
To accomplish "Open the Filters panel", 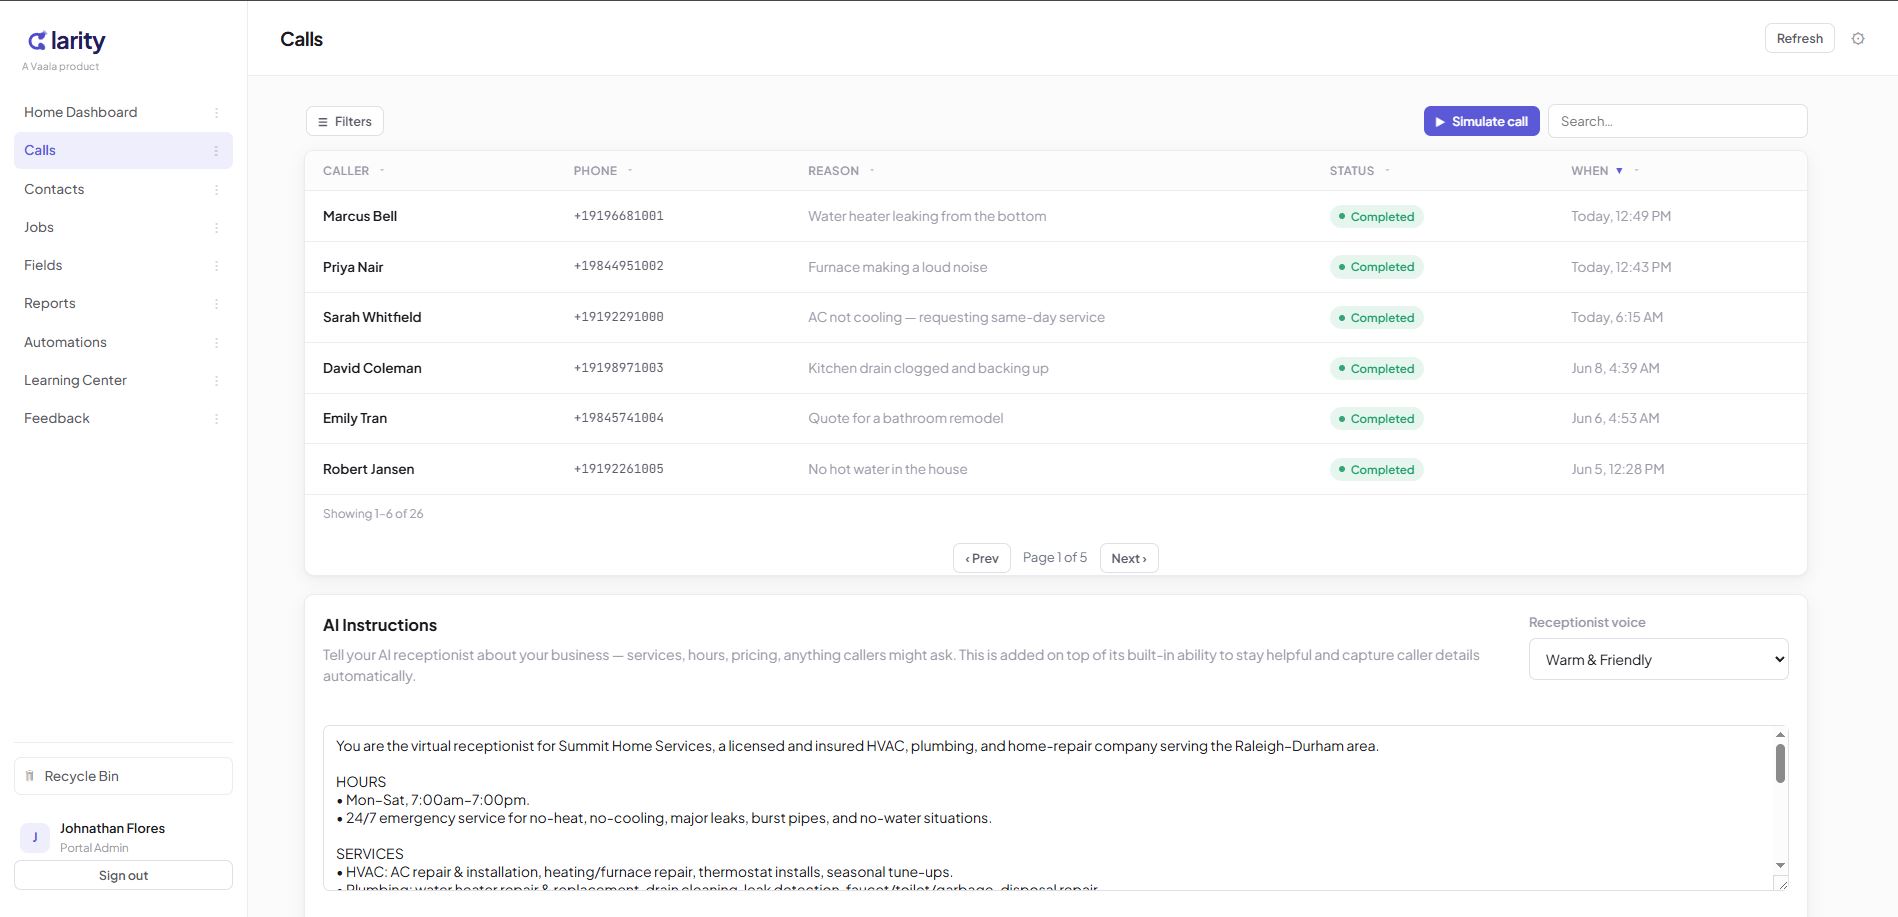I will point(344,121).
